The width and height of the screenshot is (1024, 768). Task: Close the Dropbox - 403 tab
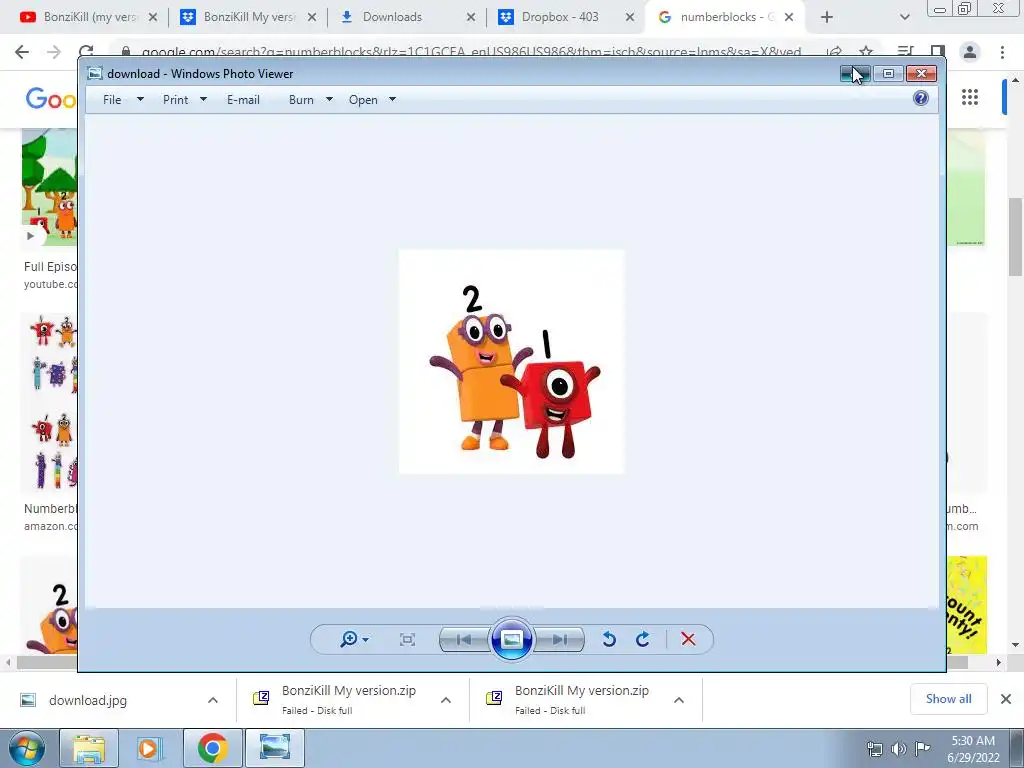(630, 17)
